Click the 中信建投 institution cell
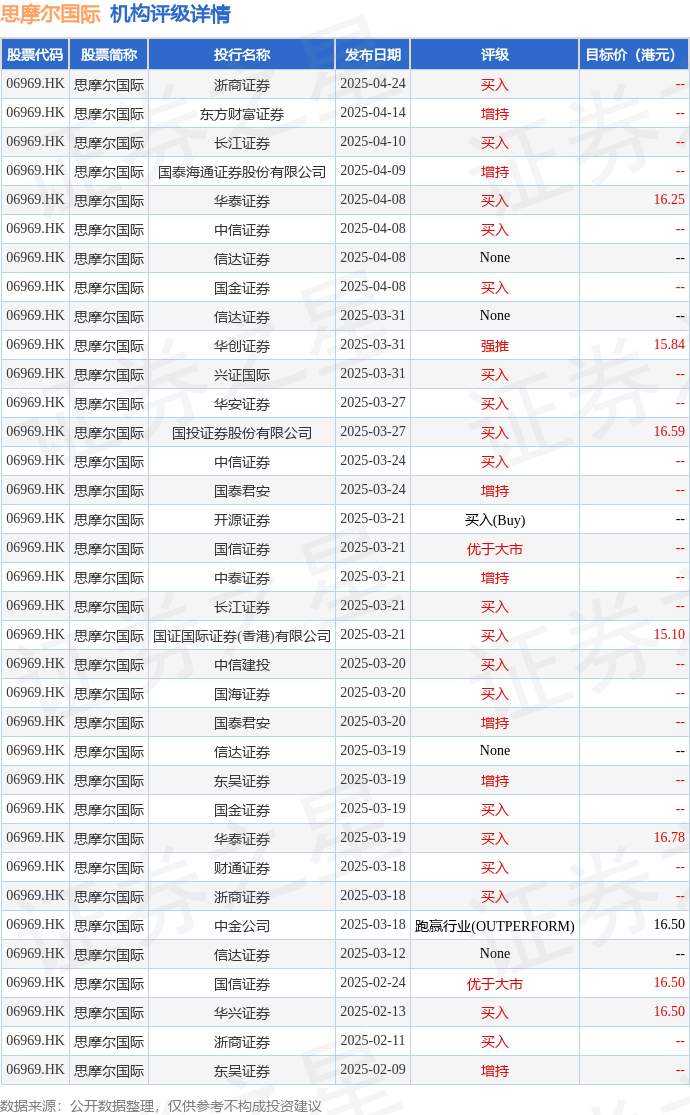The image size is (690, 1115). click(242, 665)
